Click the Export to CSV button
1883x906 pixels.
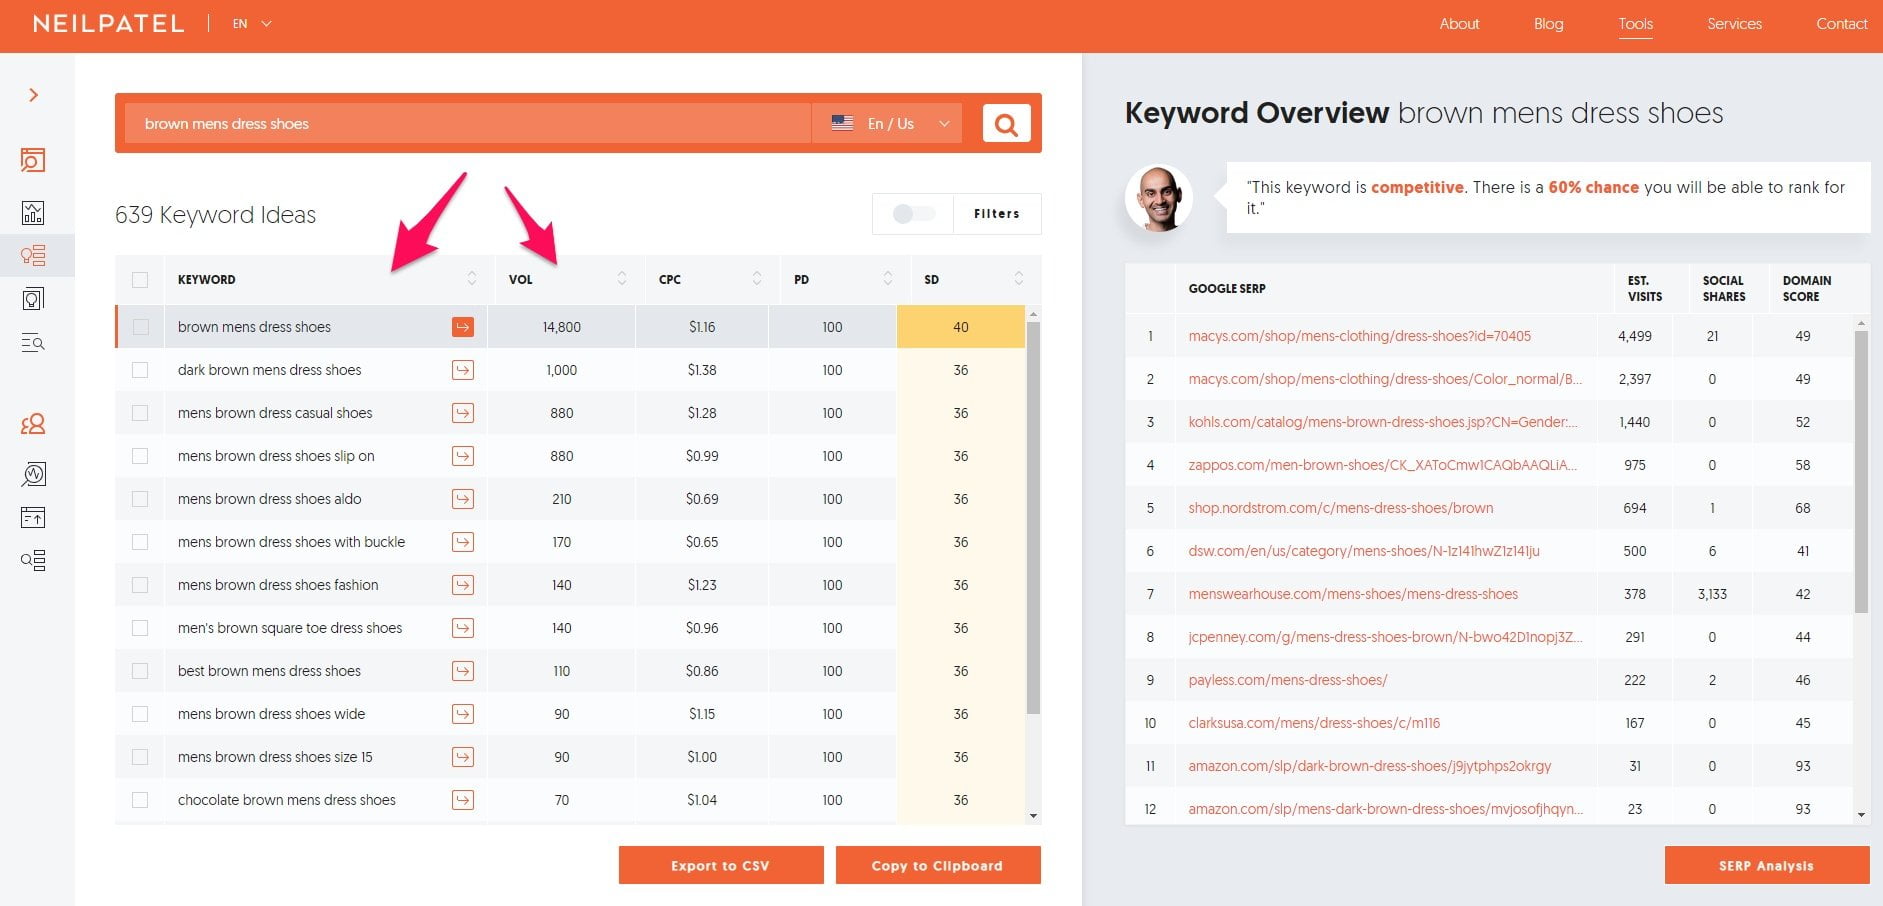721,865
